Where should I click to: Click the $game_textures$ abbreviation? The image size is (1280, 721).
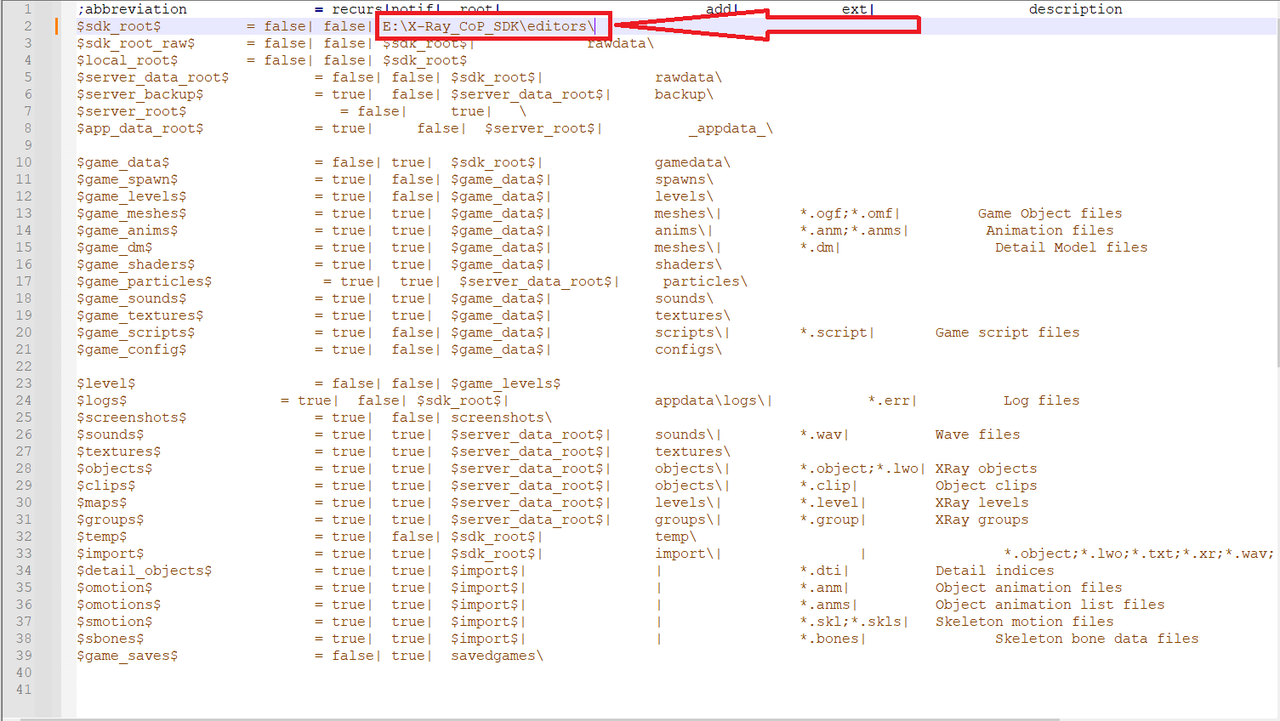pos(140,315)
